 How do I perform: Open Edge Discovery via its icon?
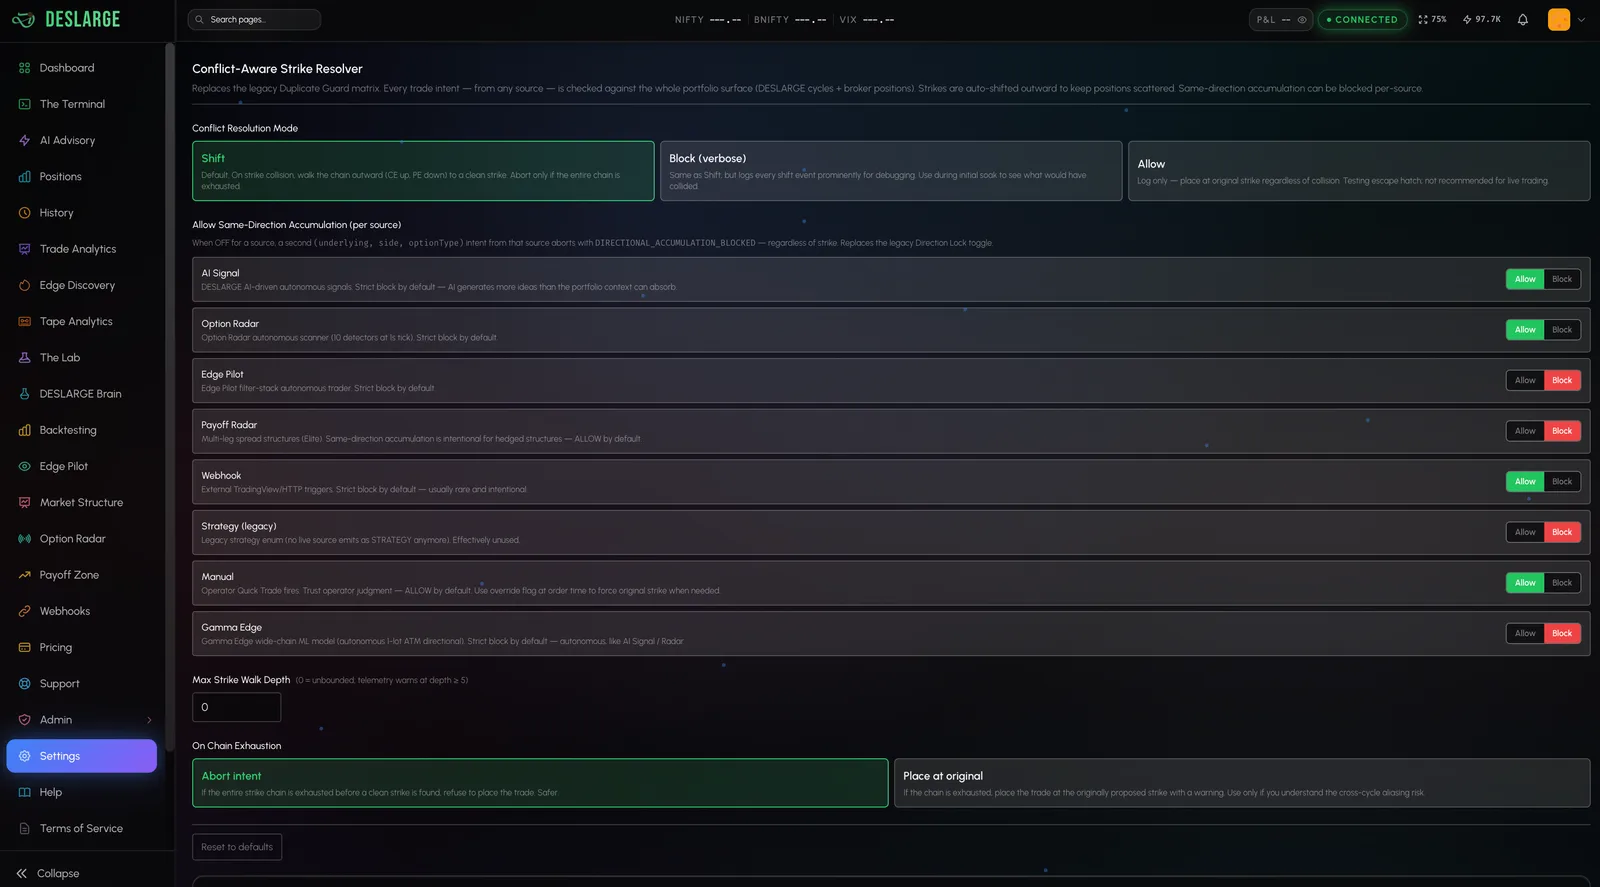pos(25,285)
